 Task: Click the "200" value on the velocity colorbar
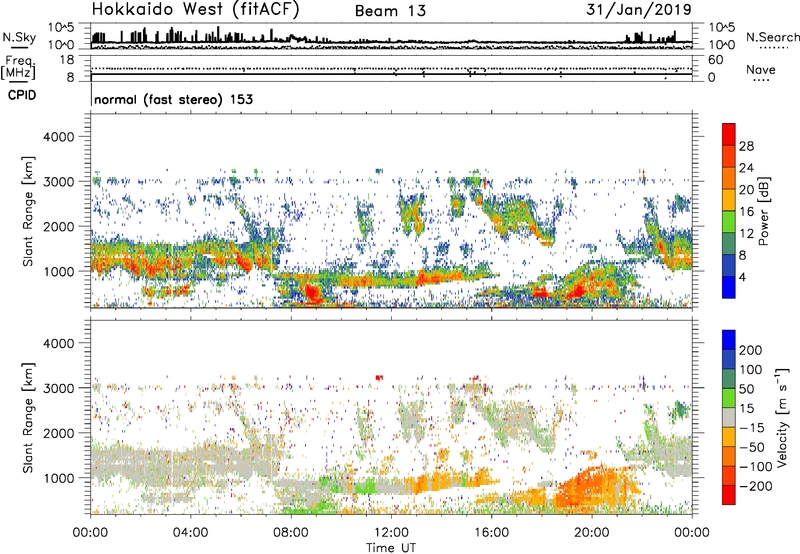click(x=751, y=350)
